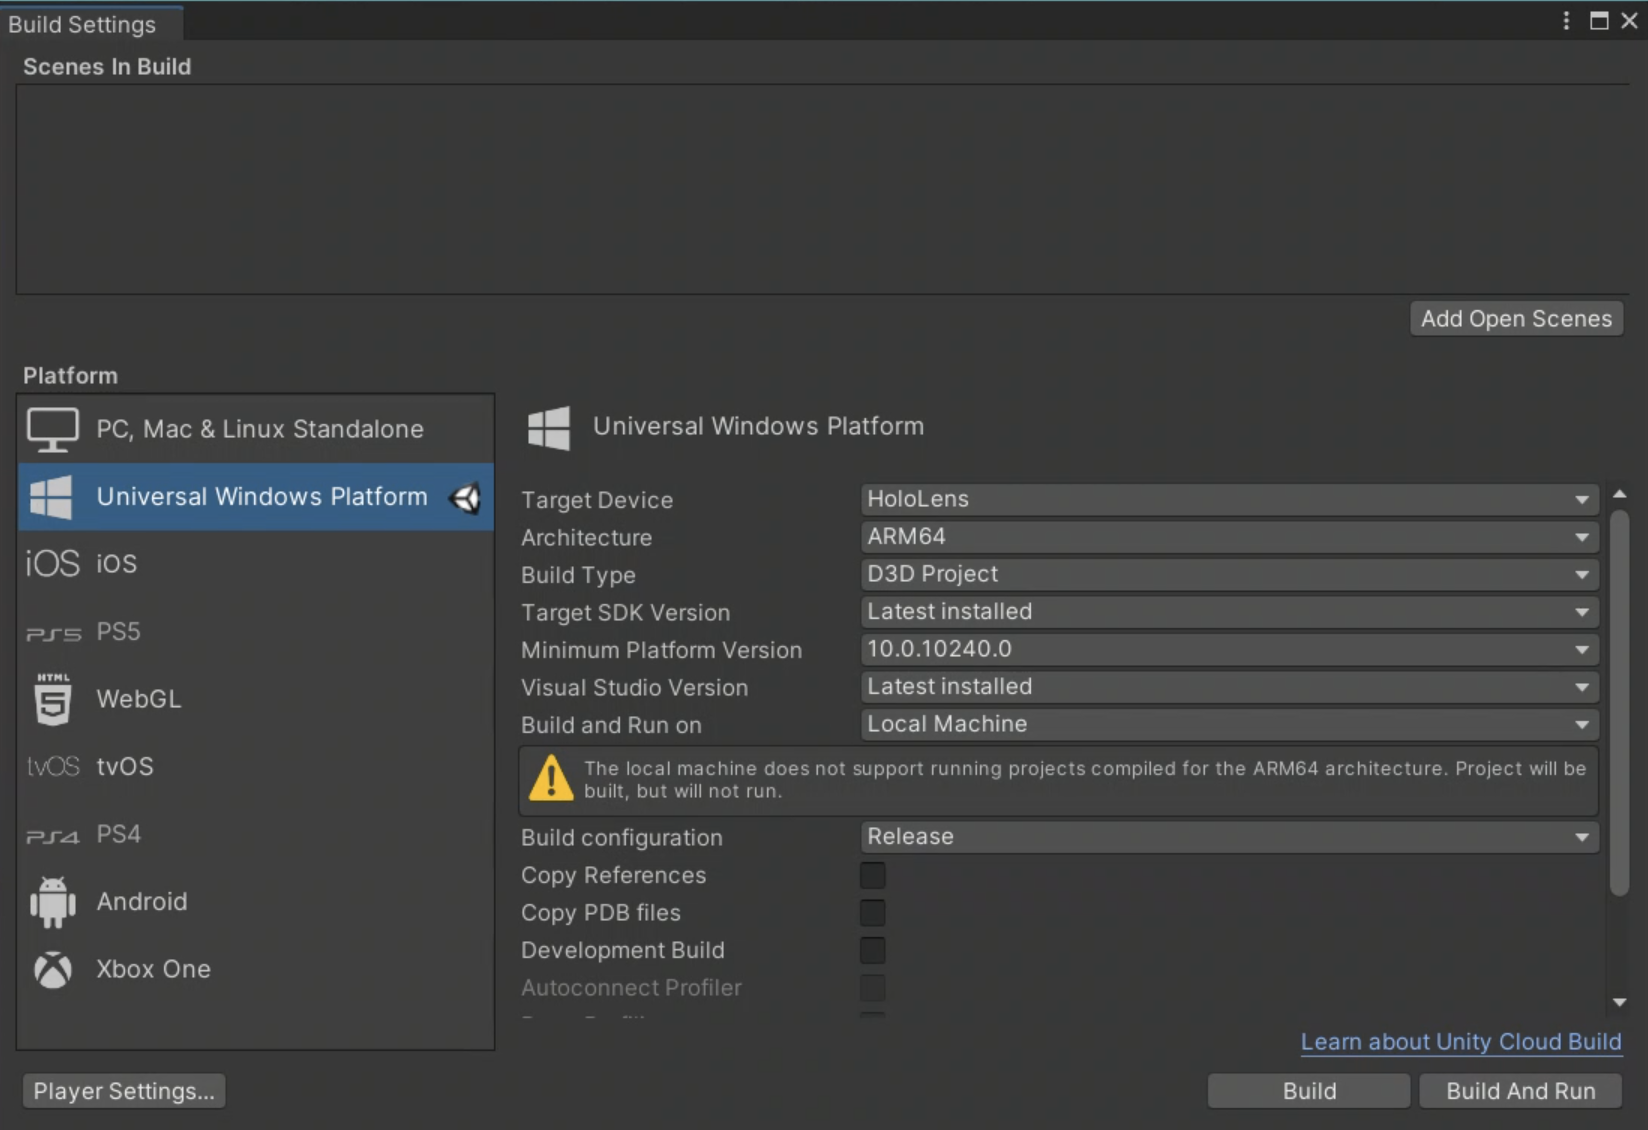Select the tvOS platform icon

[53, 766]
